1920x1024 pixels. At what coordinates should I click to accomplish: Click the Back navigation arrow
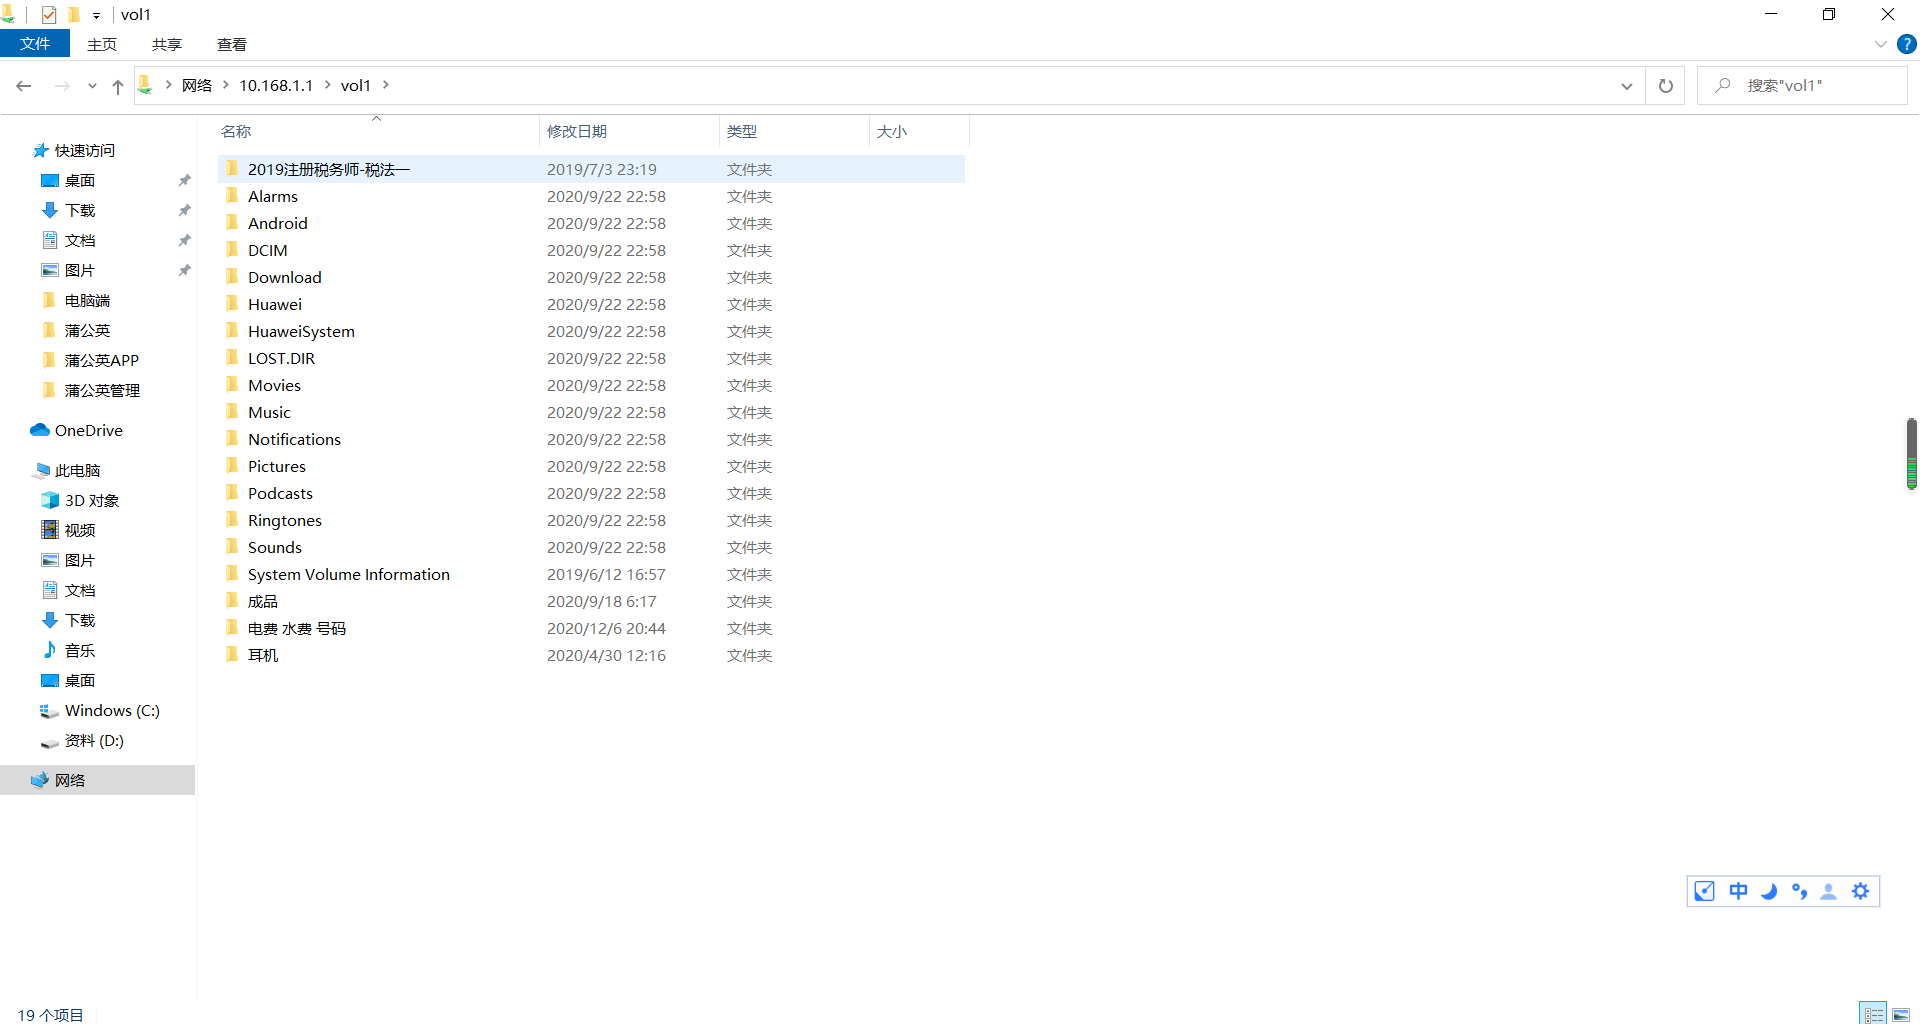(24, 86)
